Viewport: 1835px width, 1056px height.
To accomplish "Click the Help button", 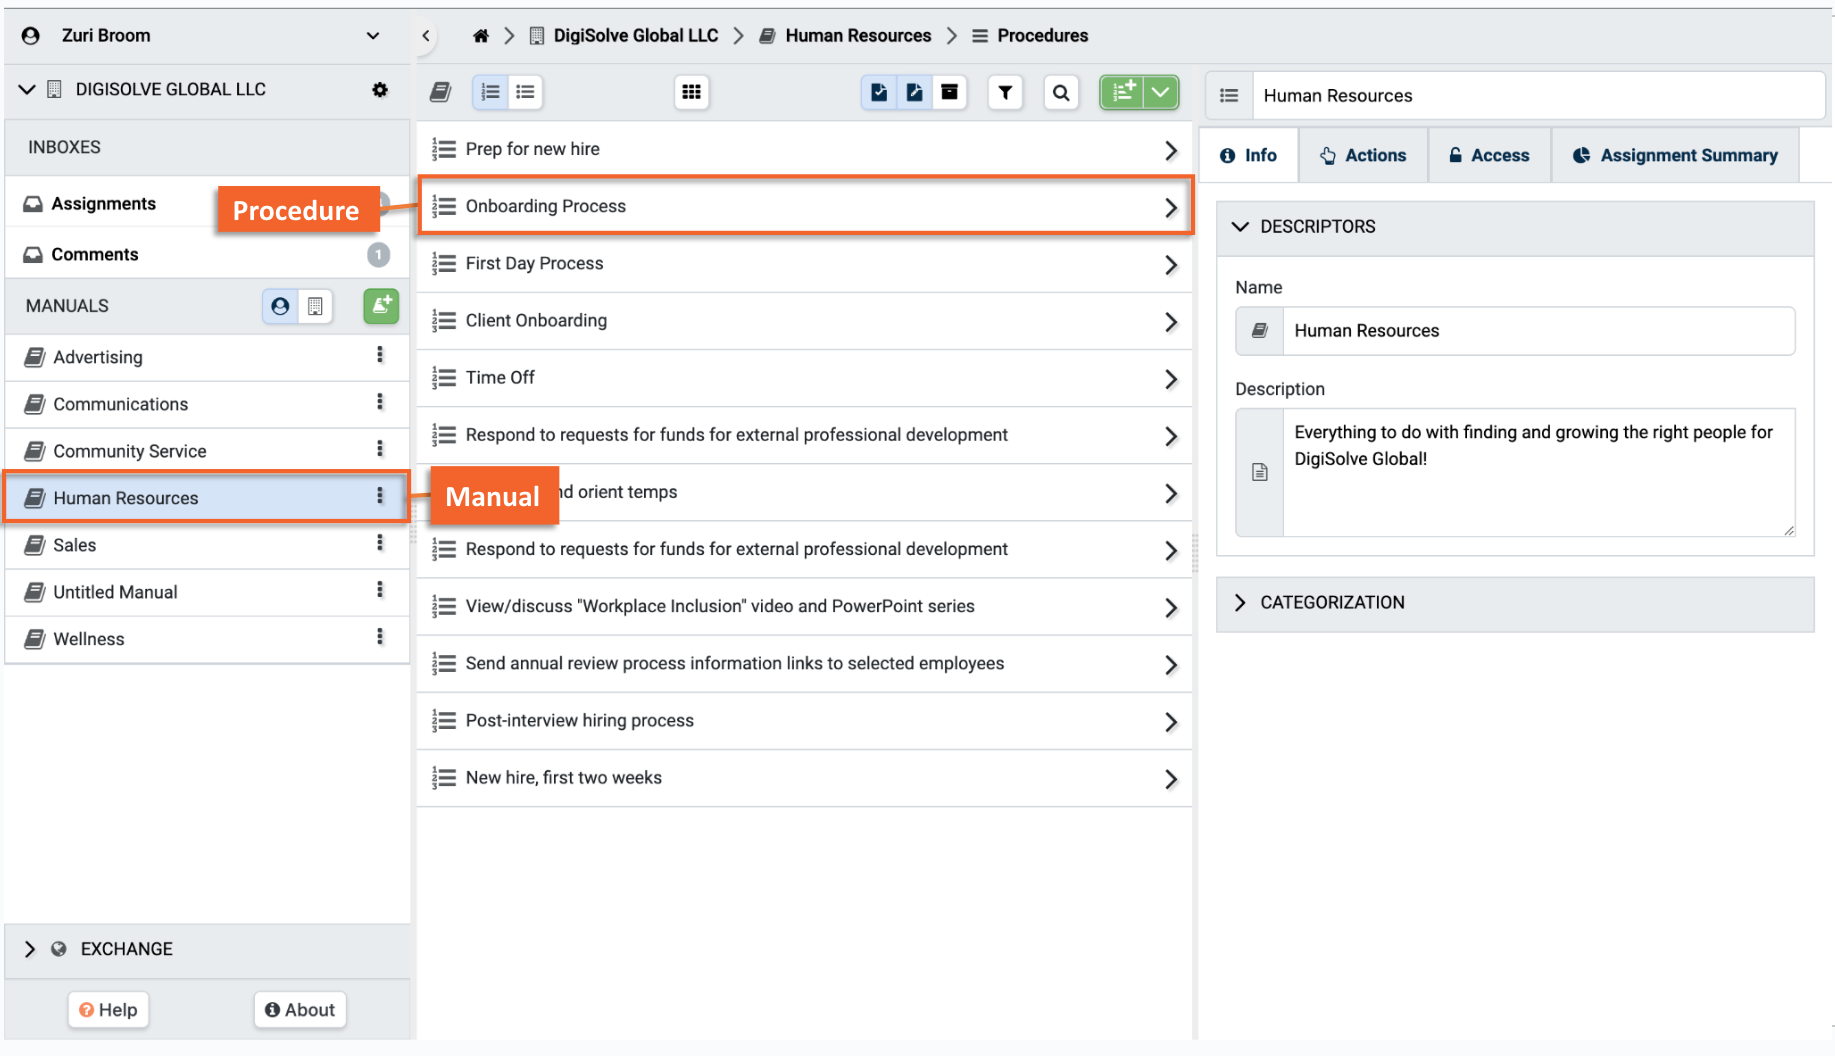I will (x=108, y=1010).
